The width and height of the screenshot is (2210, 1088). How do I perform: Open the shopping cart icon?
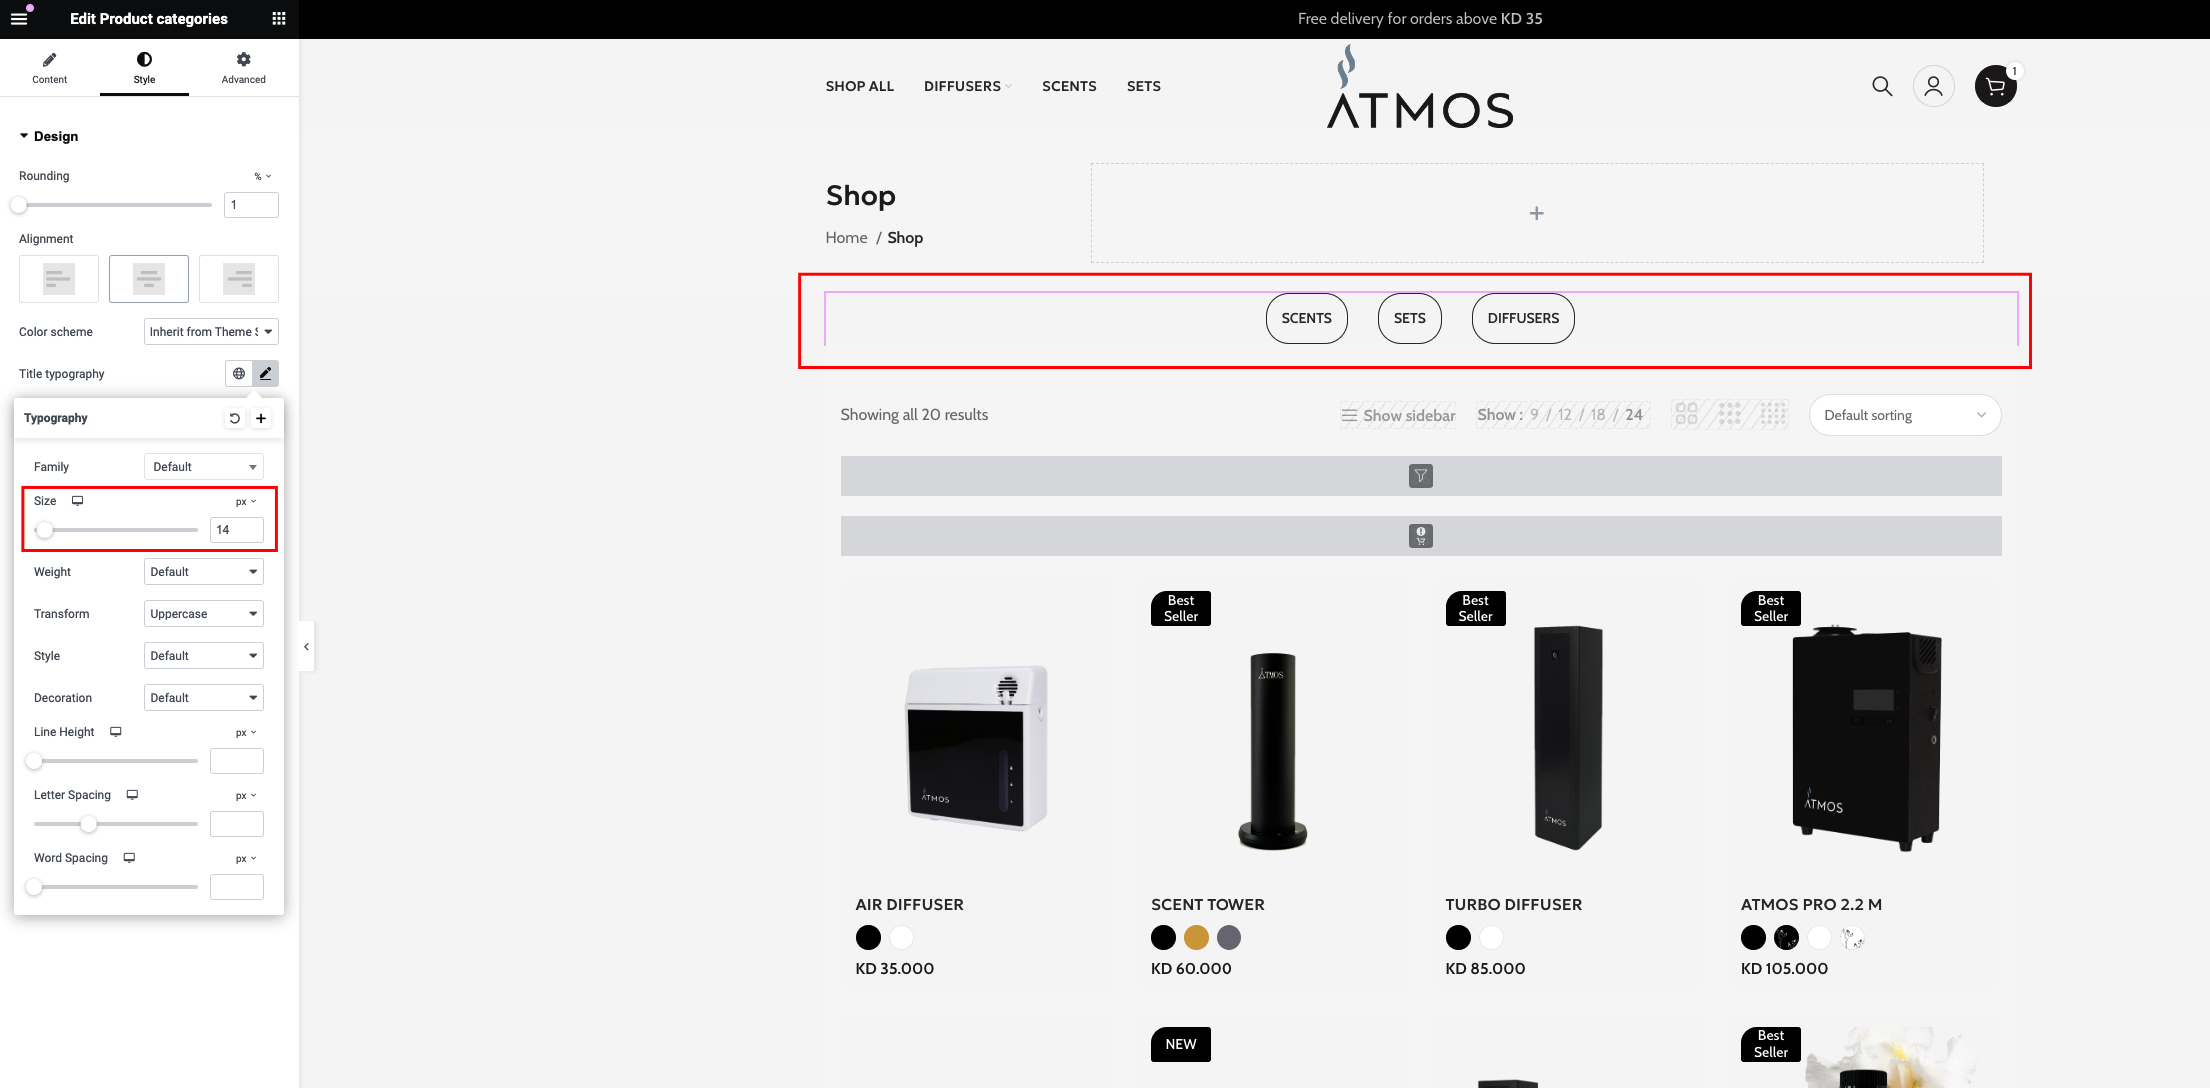point(1995,87)
